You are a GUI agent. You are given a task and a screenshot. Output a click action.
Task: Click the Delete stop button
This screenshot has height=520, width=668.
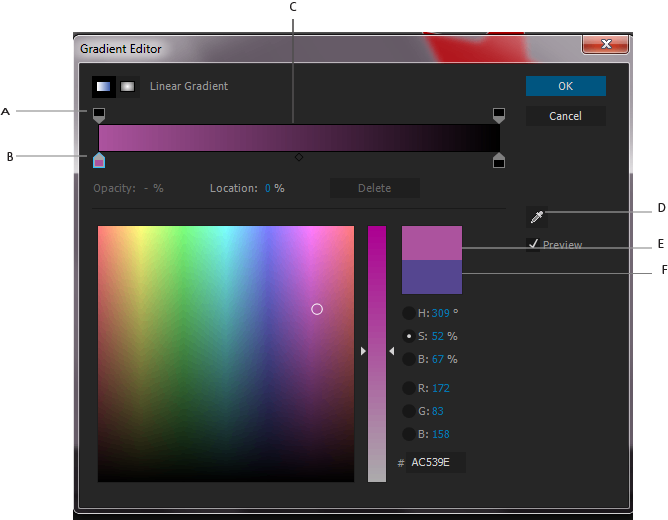pos(374,188)
